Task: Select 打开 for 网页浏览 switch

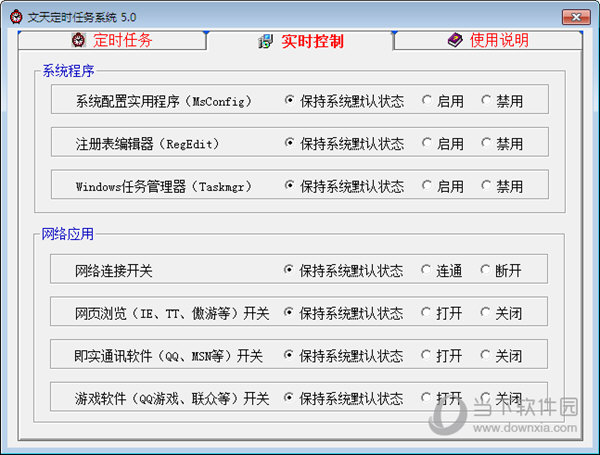Action: pos(427,314)
